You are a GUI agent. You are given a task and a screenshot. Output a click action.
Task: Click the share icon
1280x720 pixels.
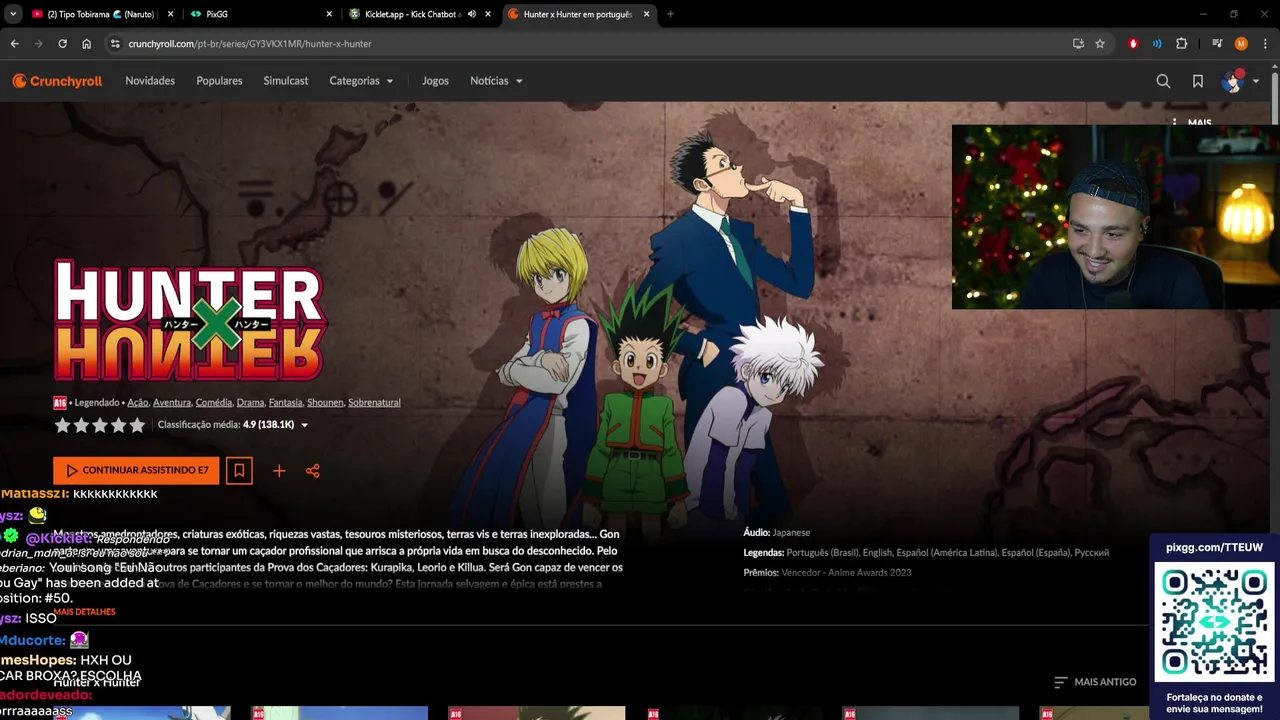[x=313, y=471]
